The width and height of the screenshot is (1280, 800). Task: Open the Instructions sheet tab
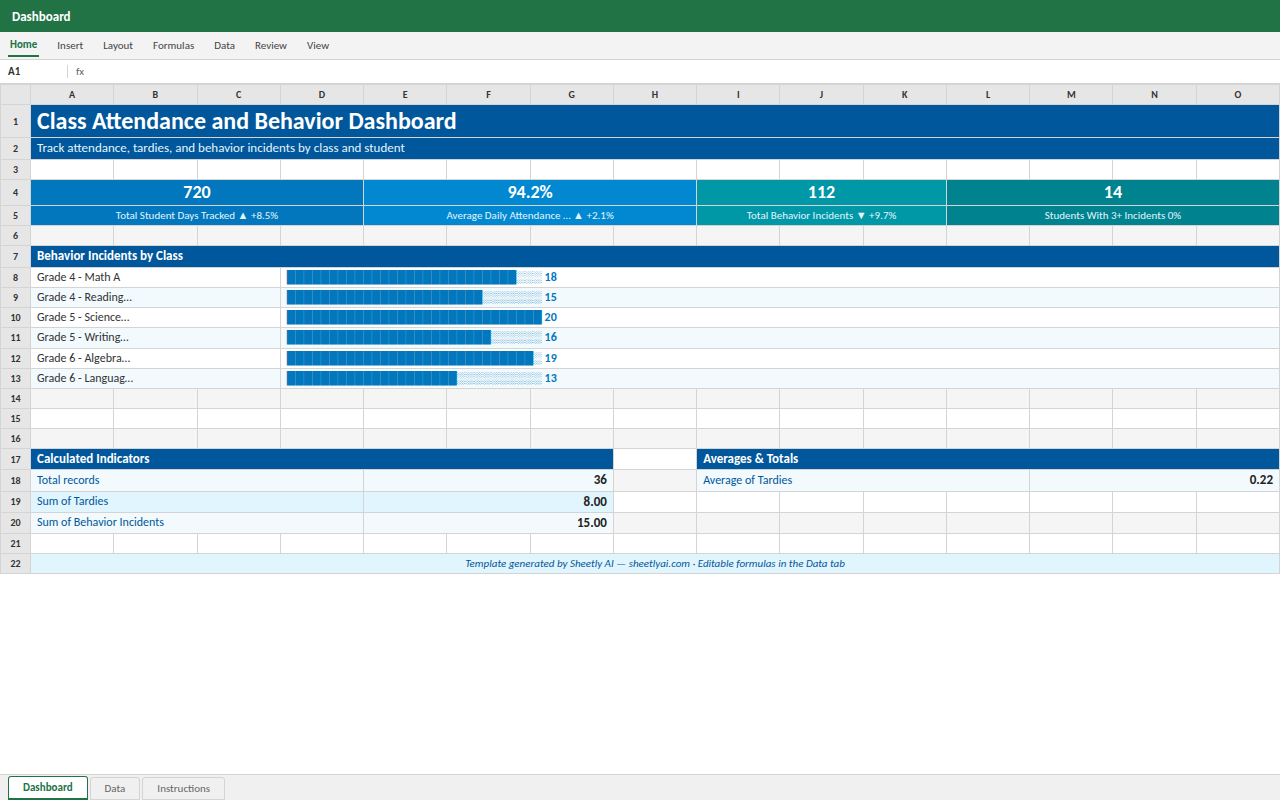(184, 788)
